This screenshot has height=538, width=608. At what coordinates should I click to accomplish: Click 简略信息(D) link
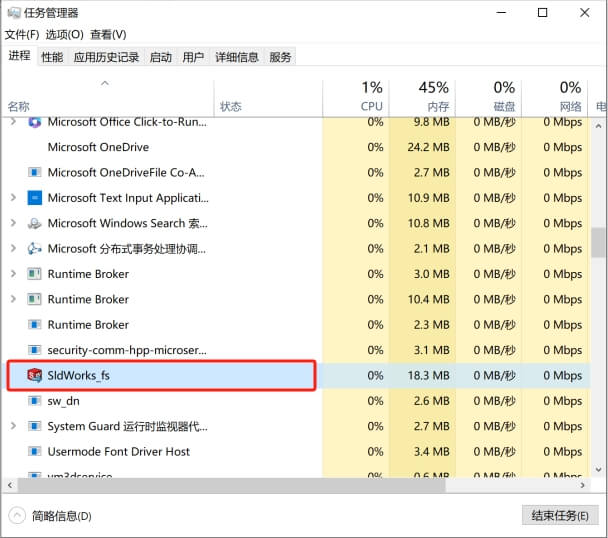pyautogui.click(x=62, y=516)
